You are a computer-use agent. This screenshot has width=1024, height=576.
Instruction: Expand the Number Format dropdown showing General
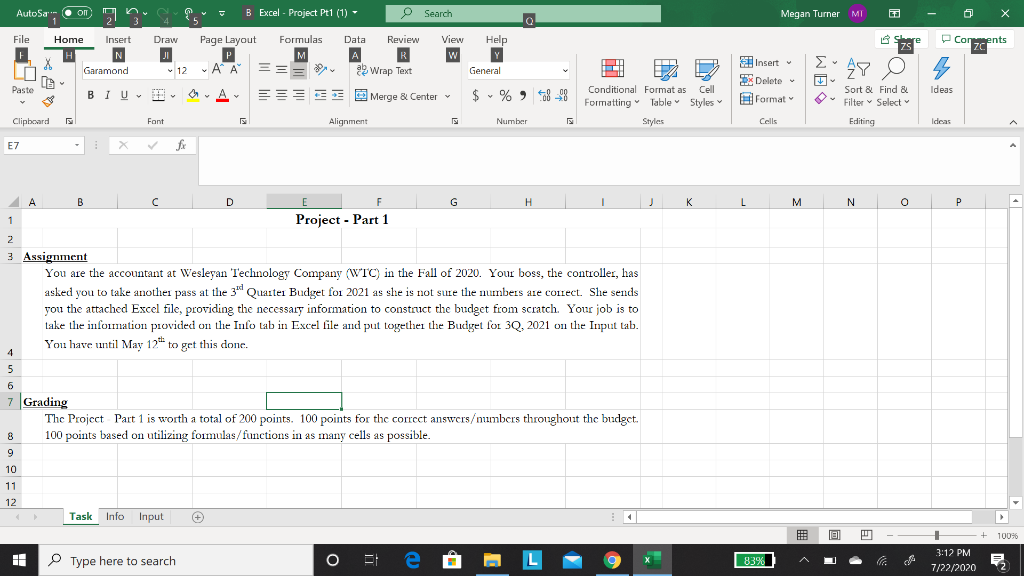tap(563, 71)
